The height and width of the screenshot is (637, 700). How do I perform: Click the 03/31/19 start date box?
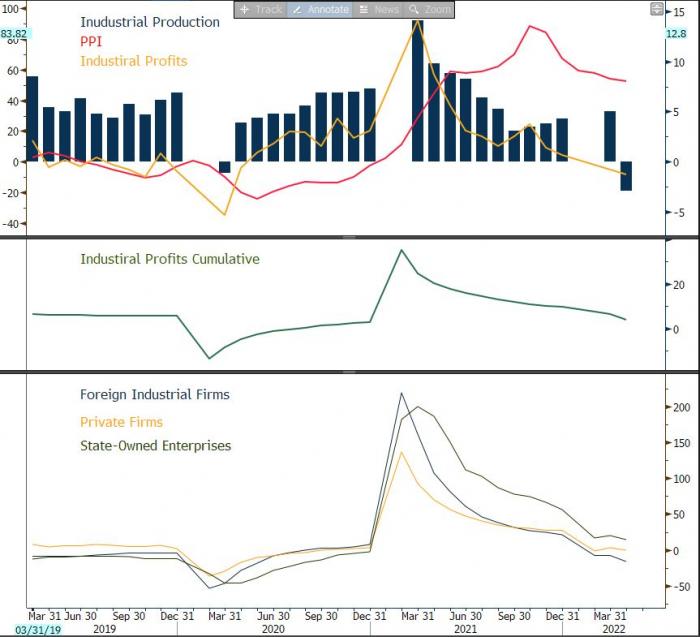[38, 630]
